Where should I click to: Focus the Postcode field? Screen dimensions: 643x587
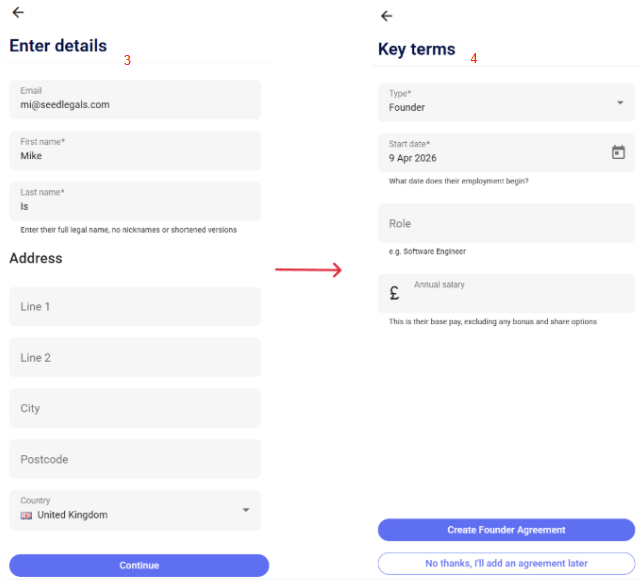(x=135, y=459)
